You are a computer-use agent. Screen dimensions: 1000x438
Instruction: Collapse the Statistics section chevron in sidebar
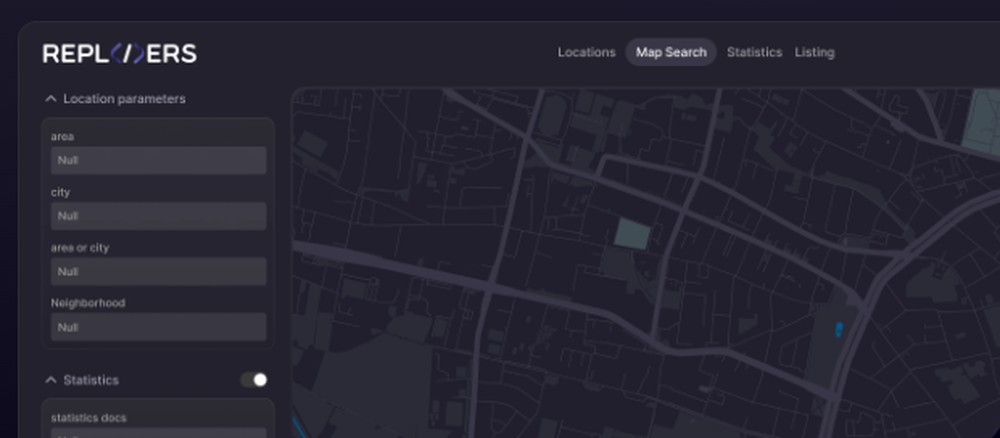click(50, 380)
